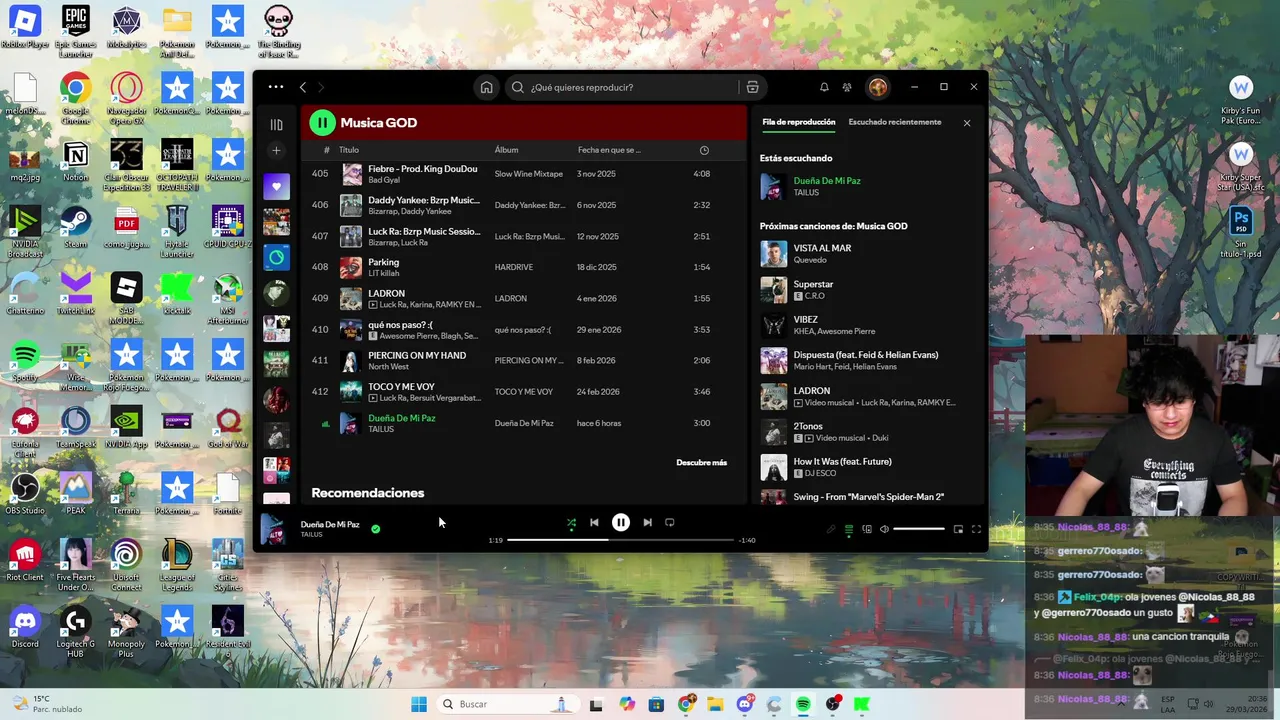This screenshot has width=1280, height=720.
Task: Open Connect to a device icon
Action: tap(867, 529)
